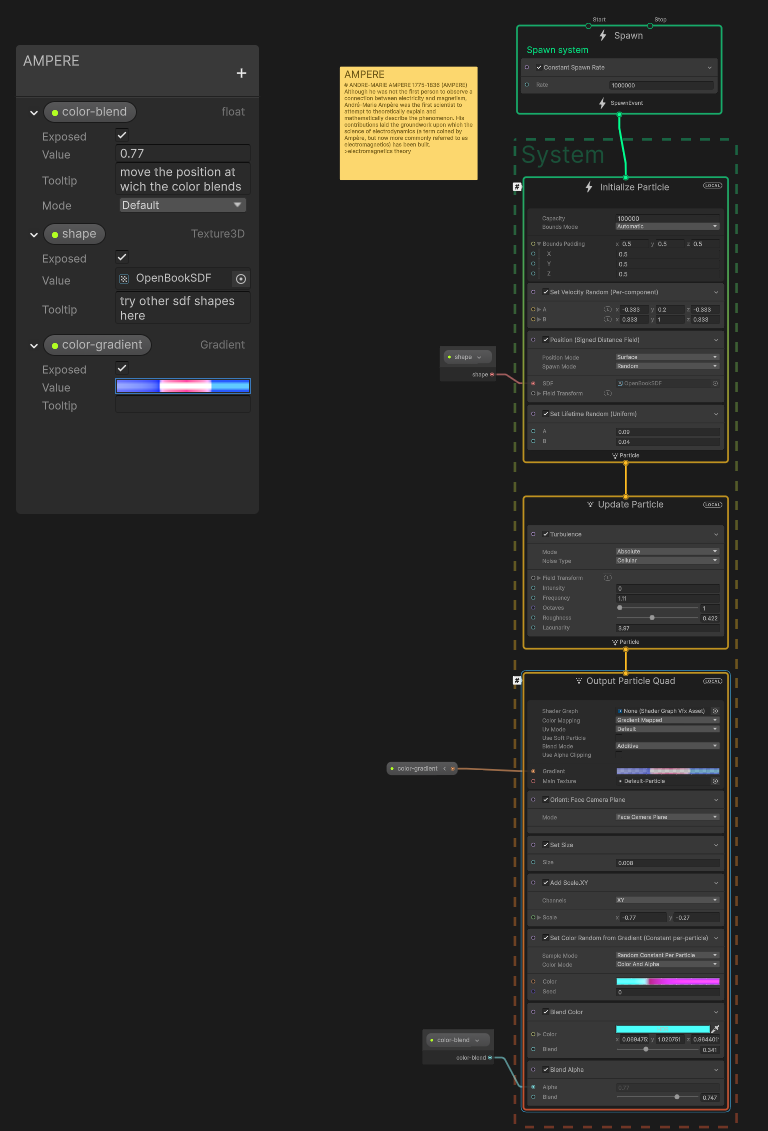Image resolution: width=768 pixels, height=1131 pixels.
Task: Open the SDF object picker in Initialize Particle
Action: pyautogui.click(x=715, y=384)
